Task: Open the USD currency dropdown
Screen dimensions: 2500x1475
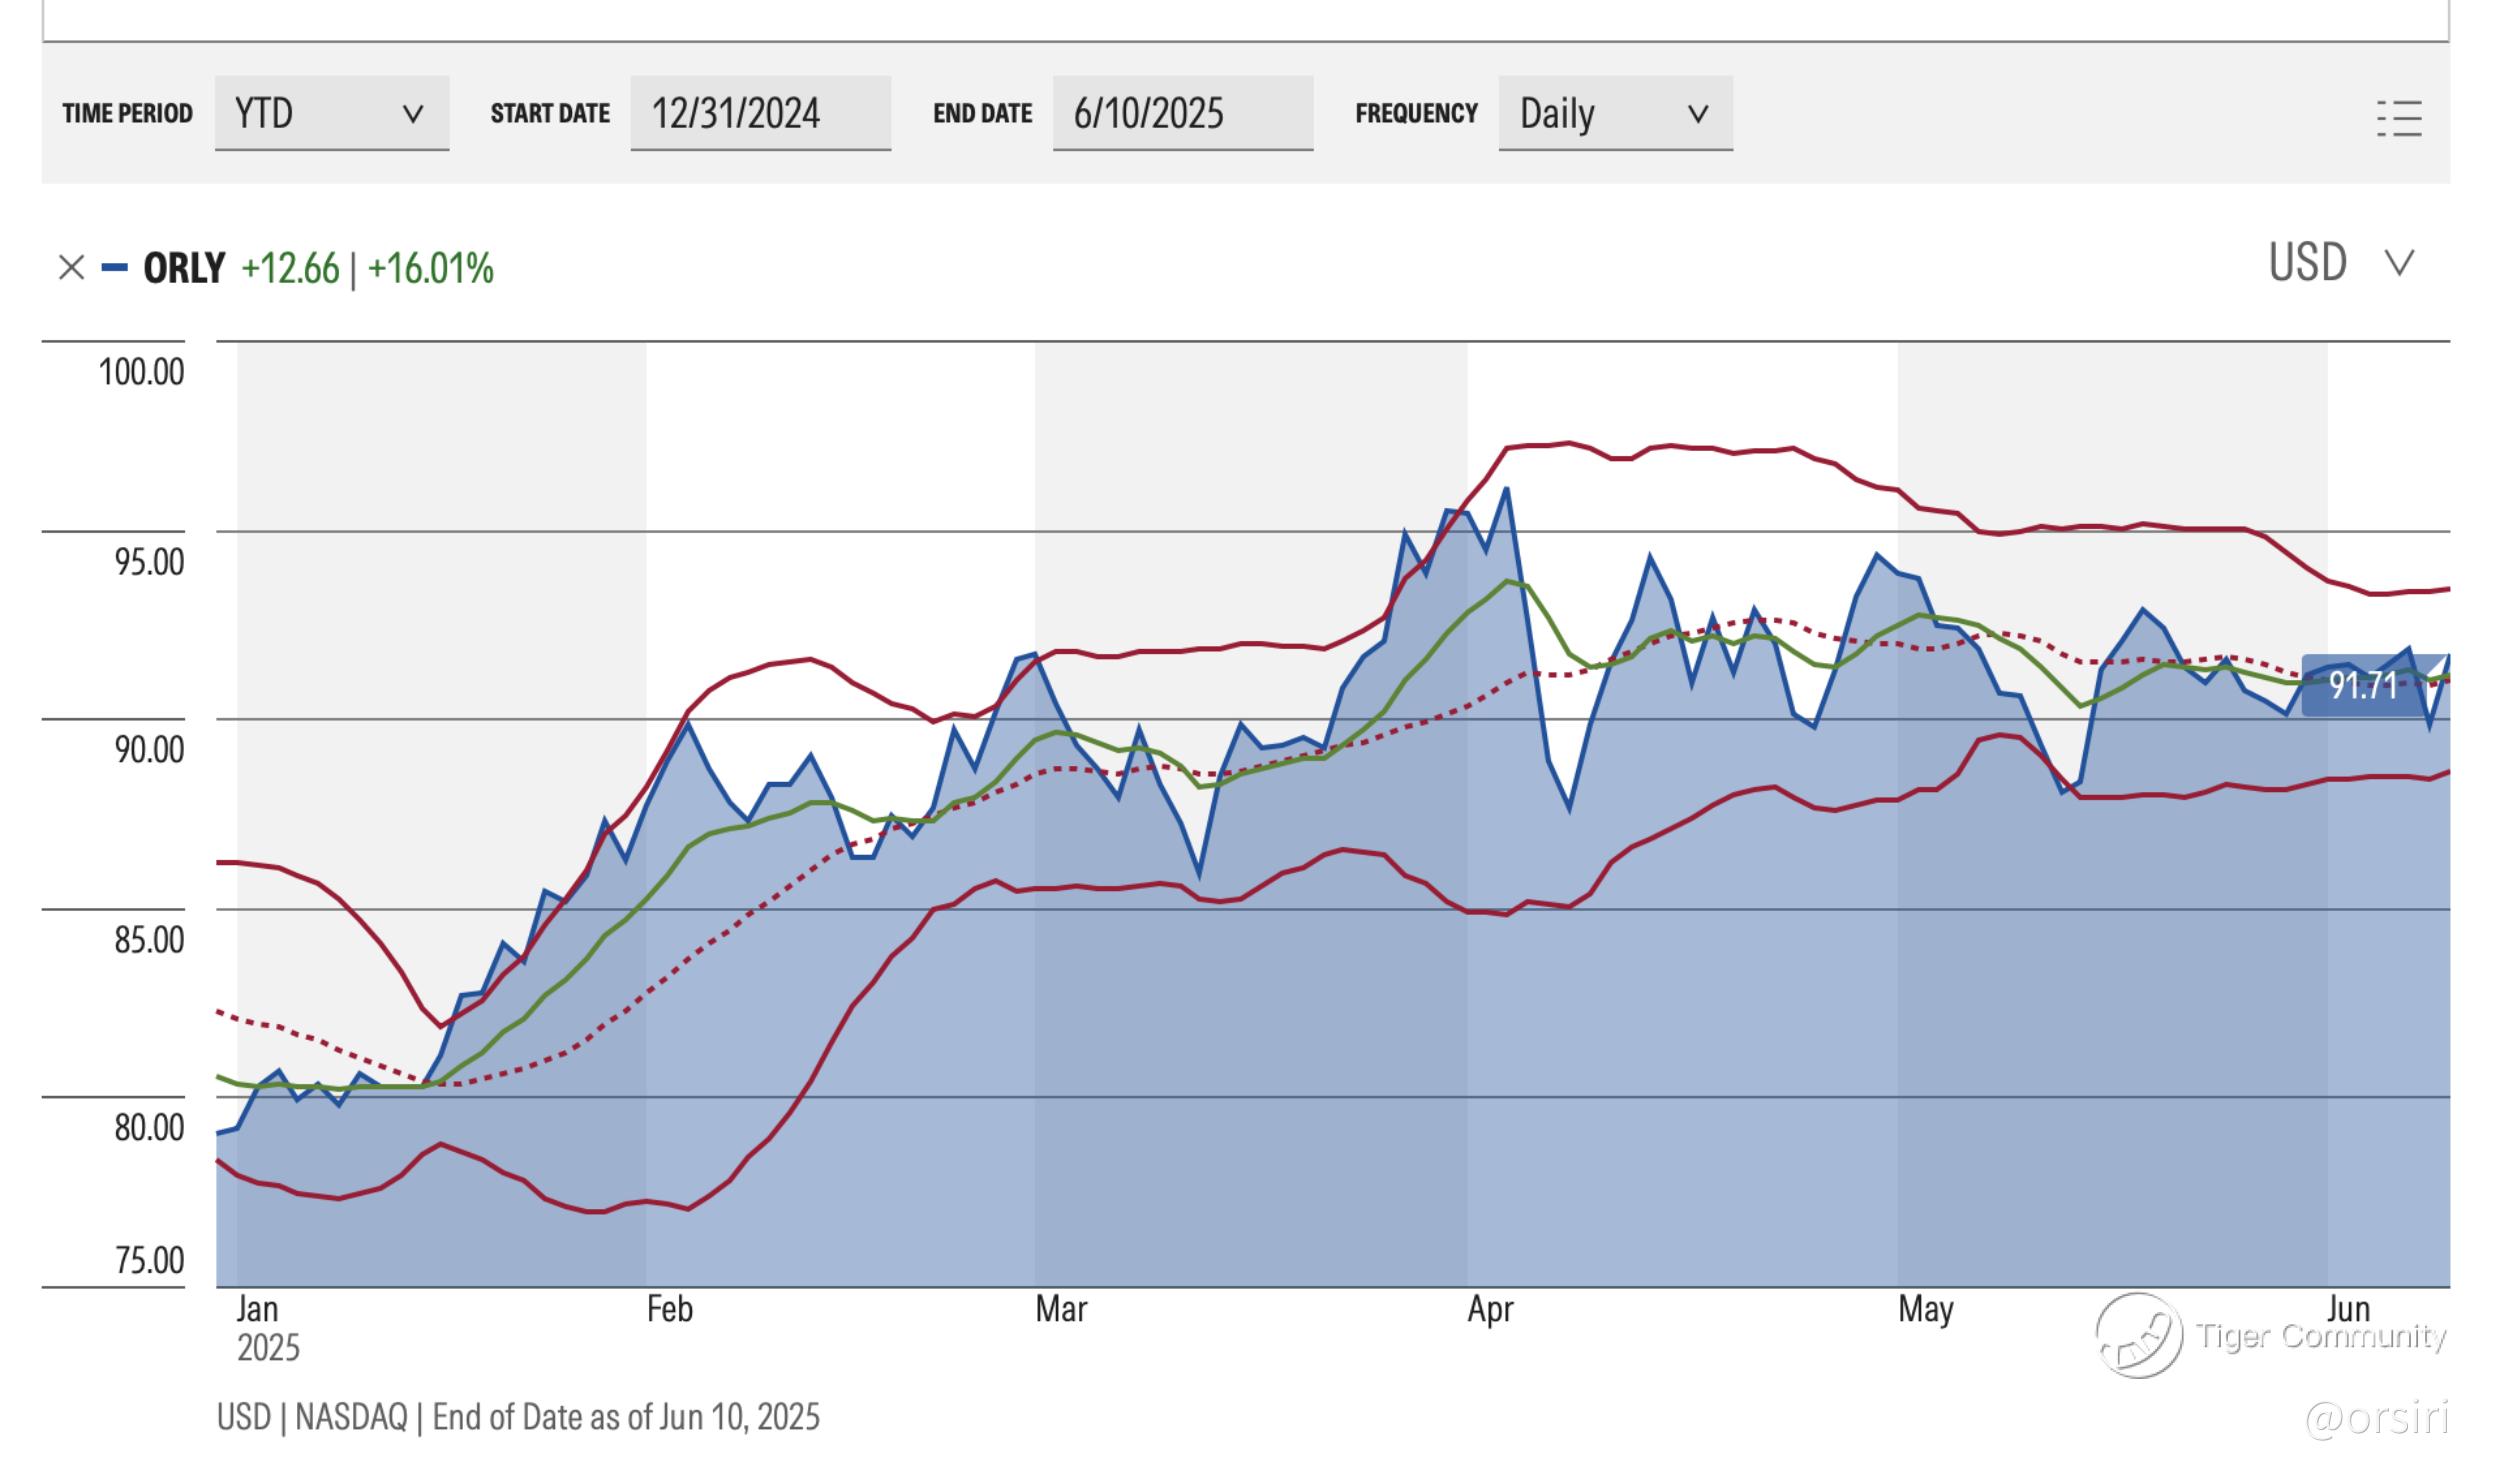Action: [x=2342, y=262]
